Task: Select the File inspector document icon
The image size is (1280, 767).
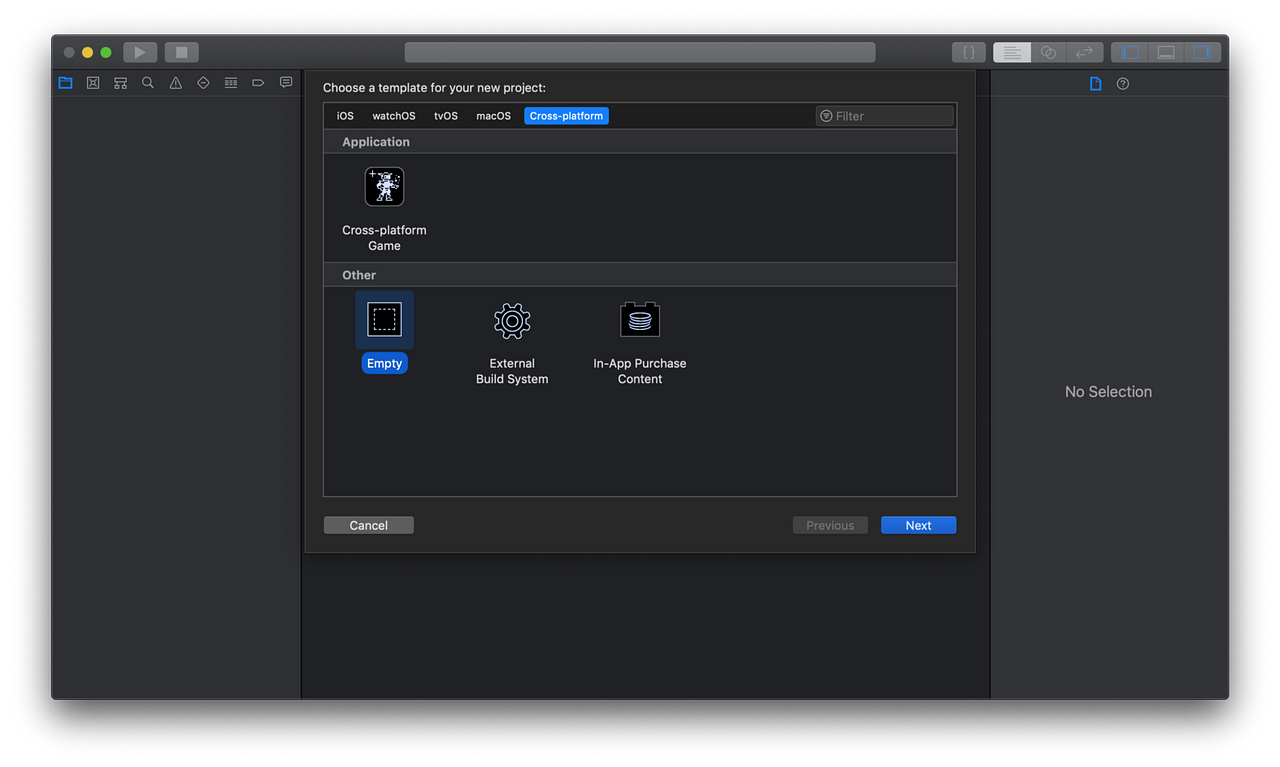Action: [x=1095, y=83]
